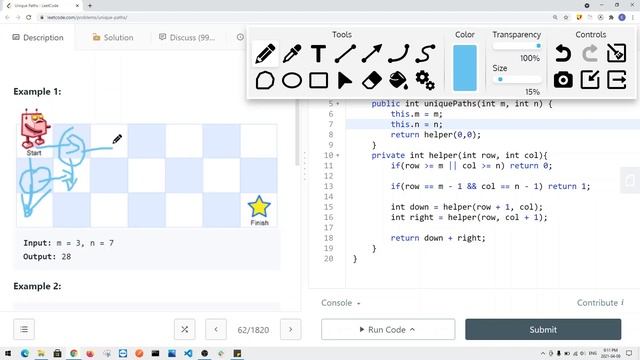Image resolution: width=640 pixels, height=360 pixels.
Task: Adjust the brush Size slider
Action: click(517, 79)
